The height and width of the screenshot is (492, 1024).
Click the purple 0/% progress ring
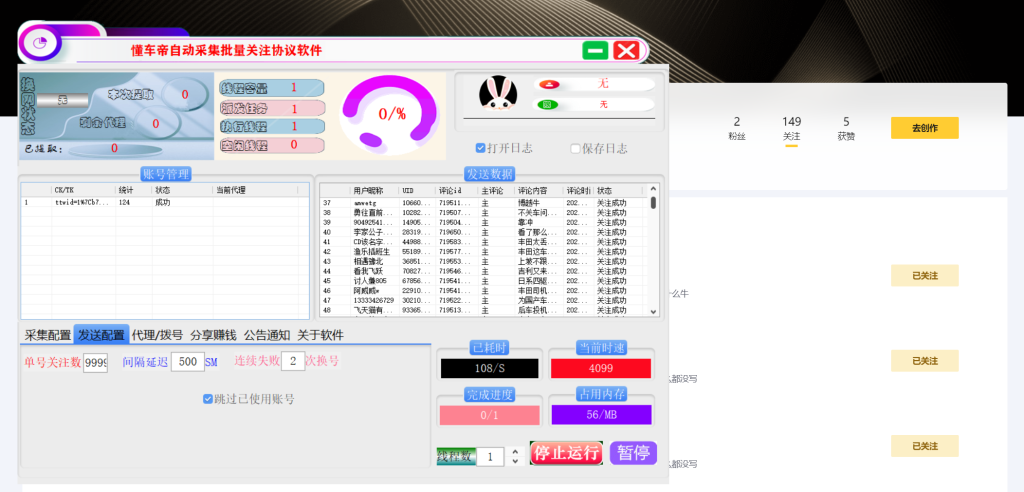pos(391,113)
